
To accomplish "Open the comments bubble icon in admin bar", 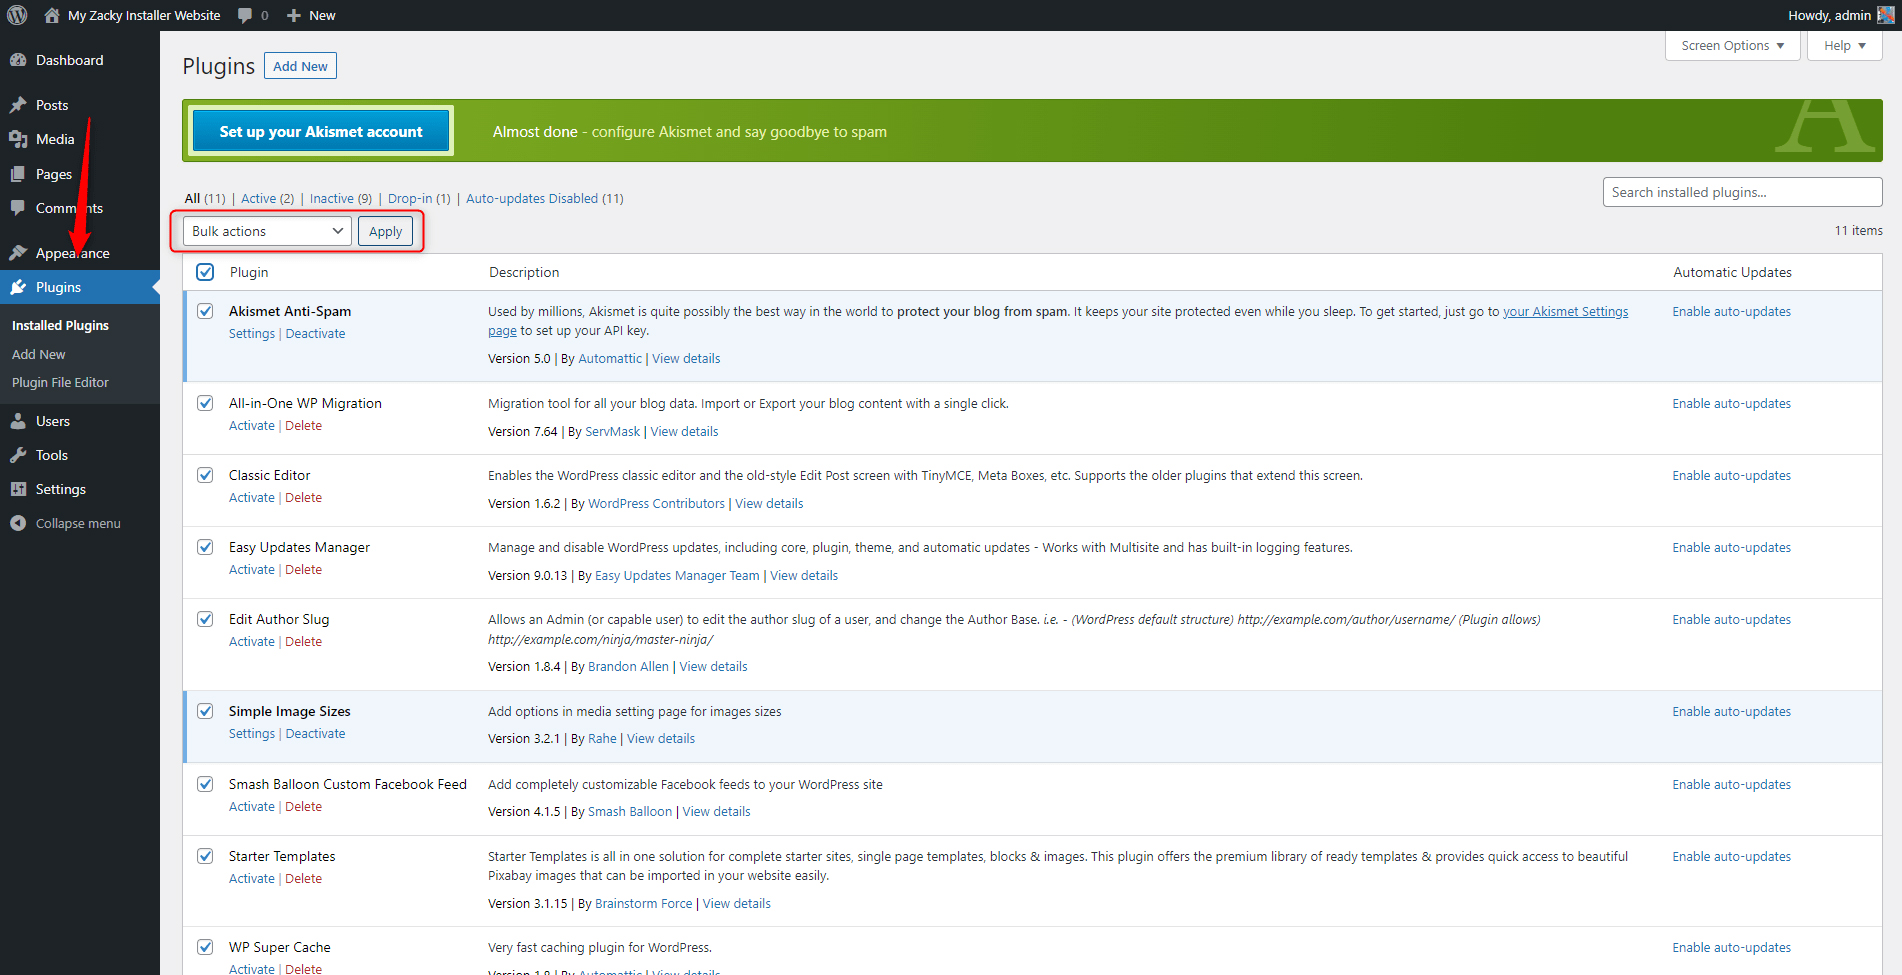I will tap(245, 15).
